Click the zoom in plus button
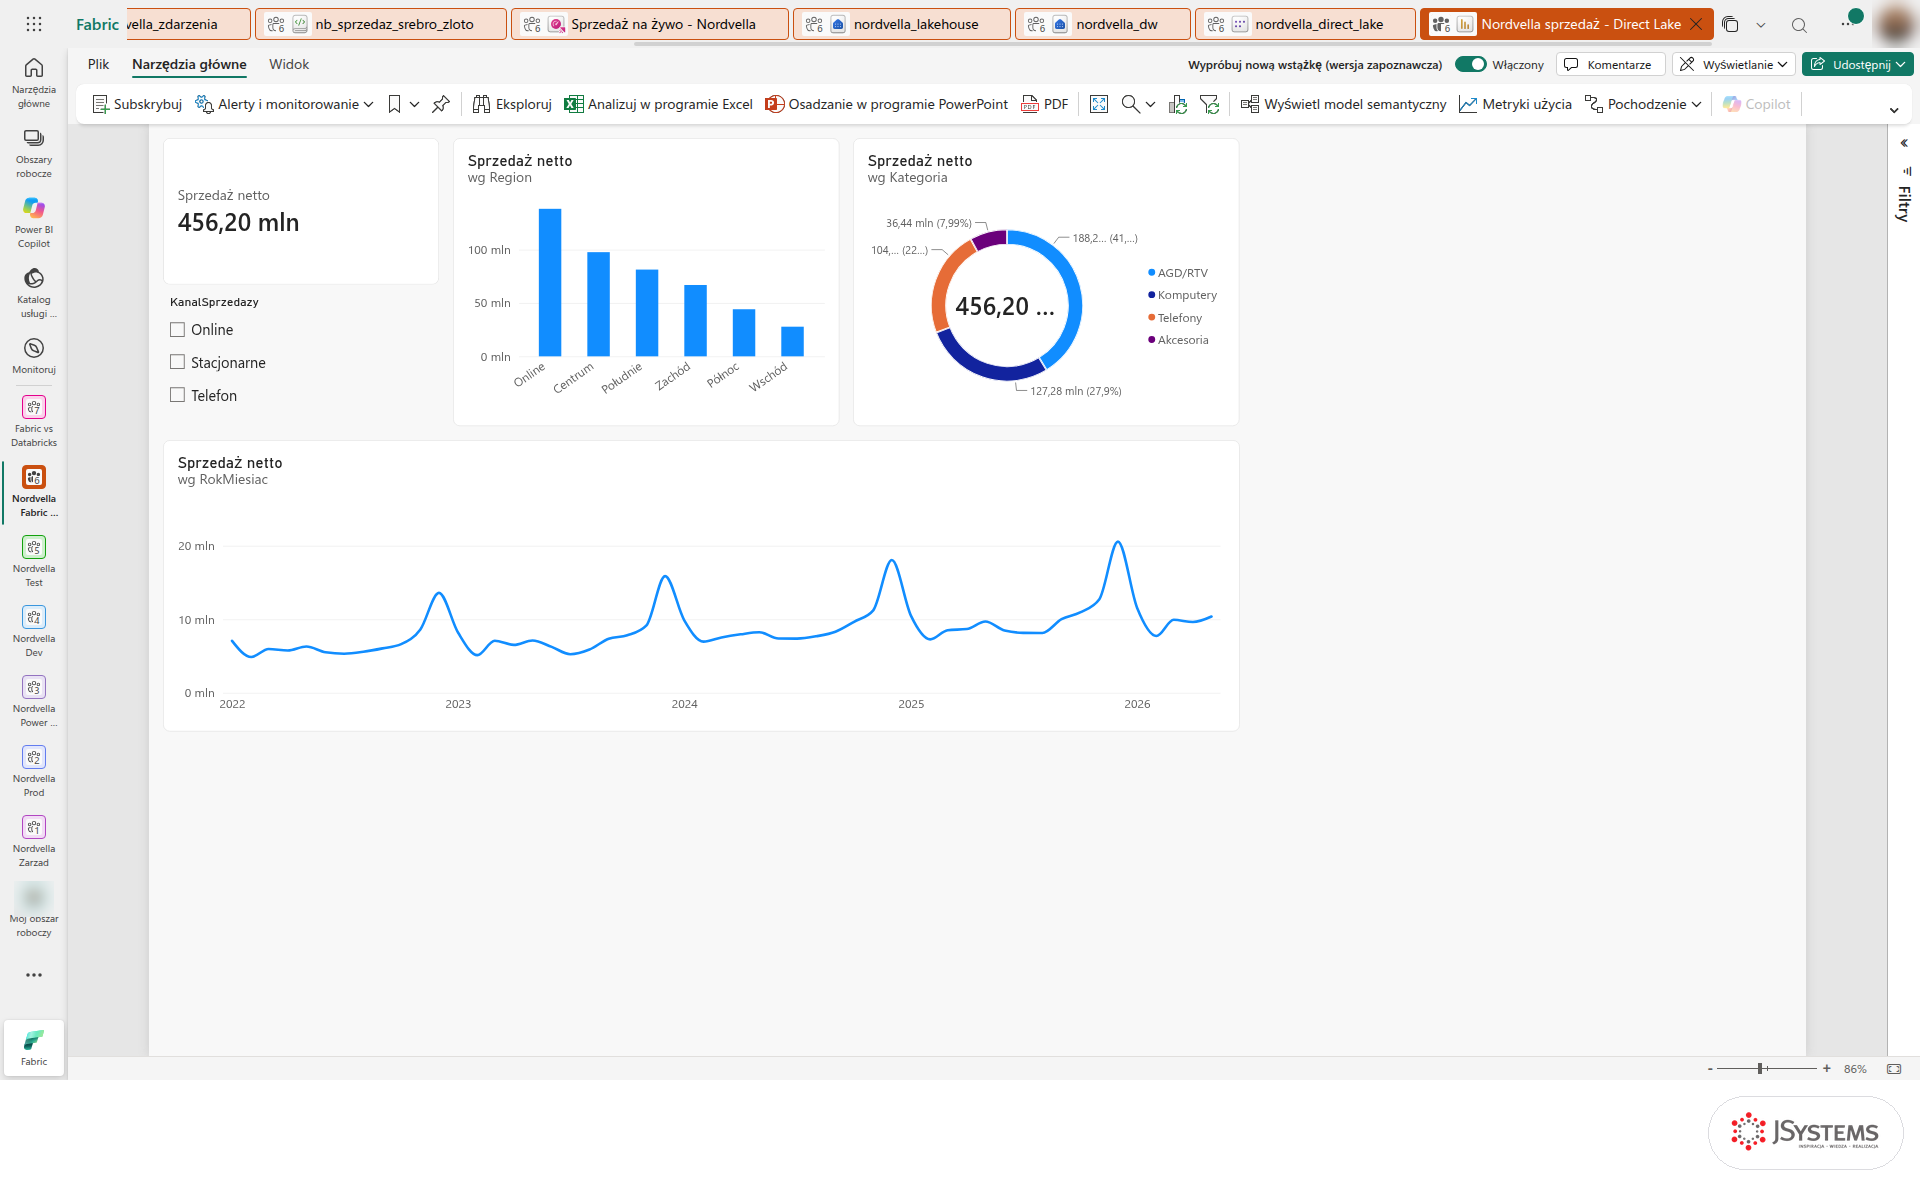 [1827, 1069]
